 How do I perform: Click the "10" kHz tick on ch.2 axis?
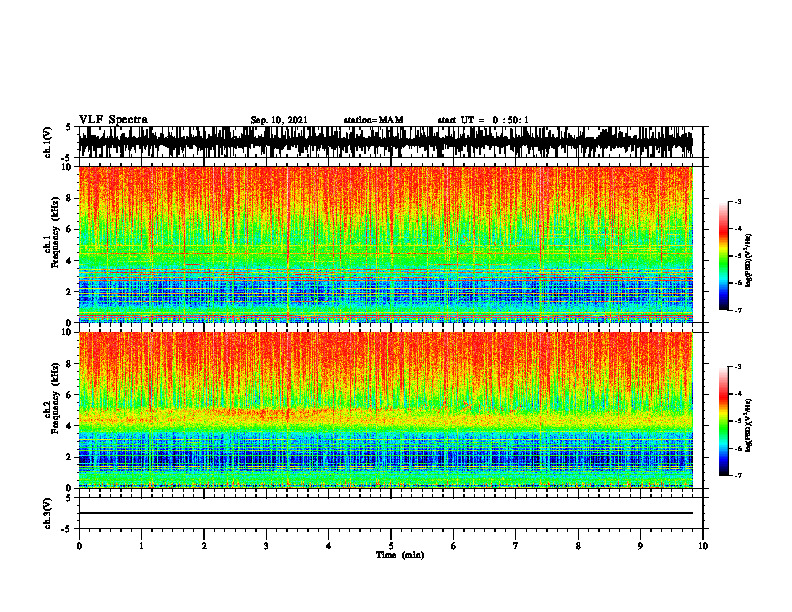[68, 332]
